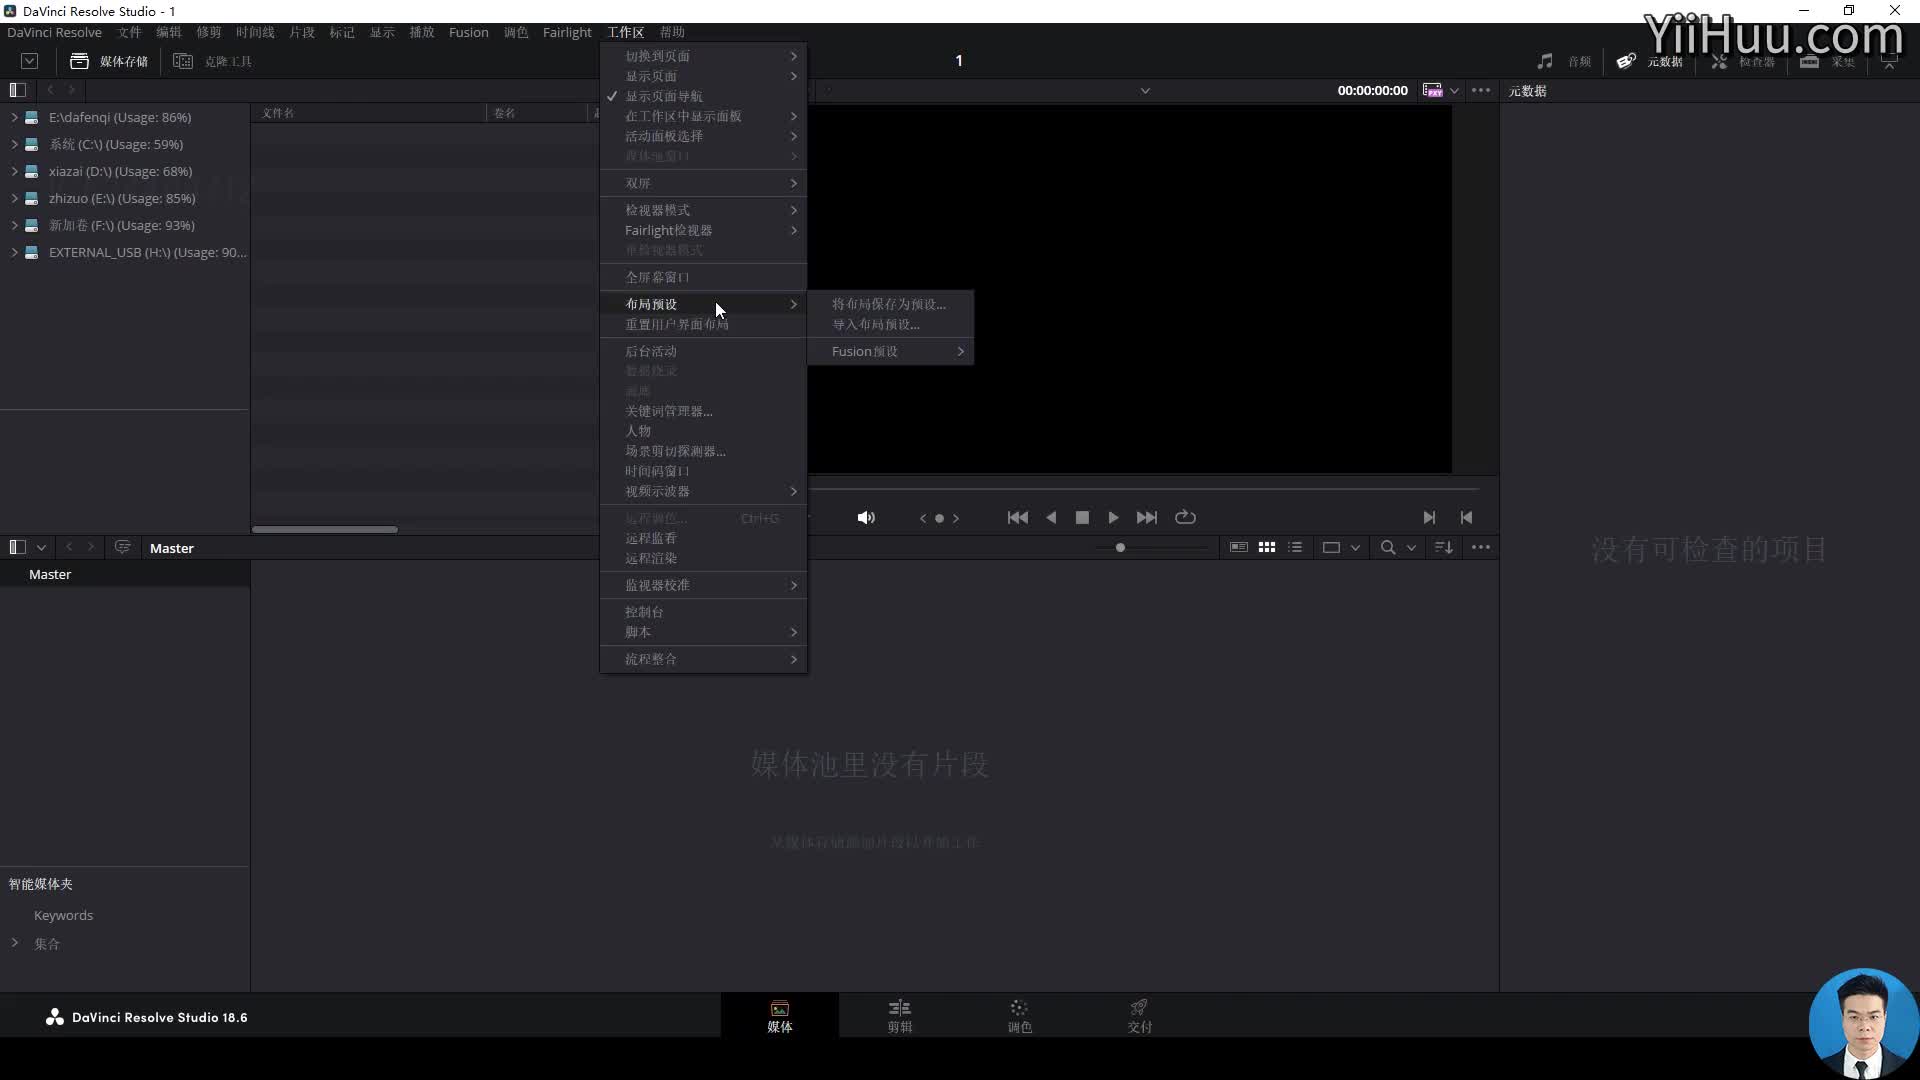
Task: Open the toolbar layout dropdown checkbox icon
Action: tap(29, 61)
